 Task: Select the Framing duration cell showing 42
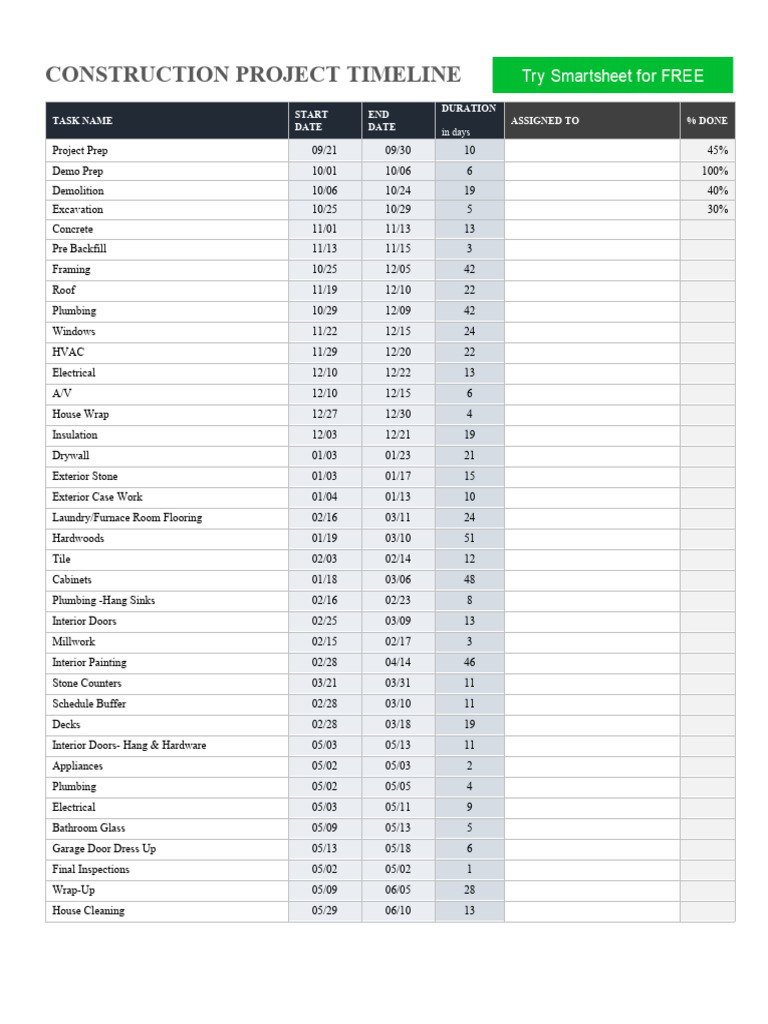pyautogui.click(x=470, y=269)
